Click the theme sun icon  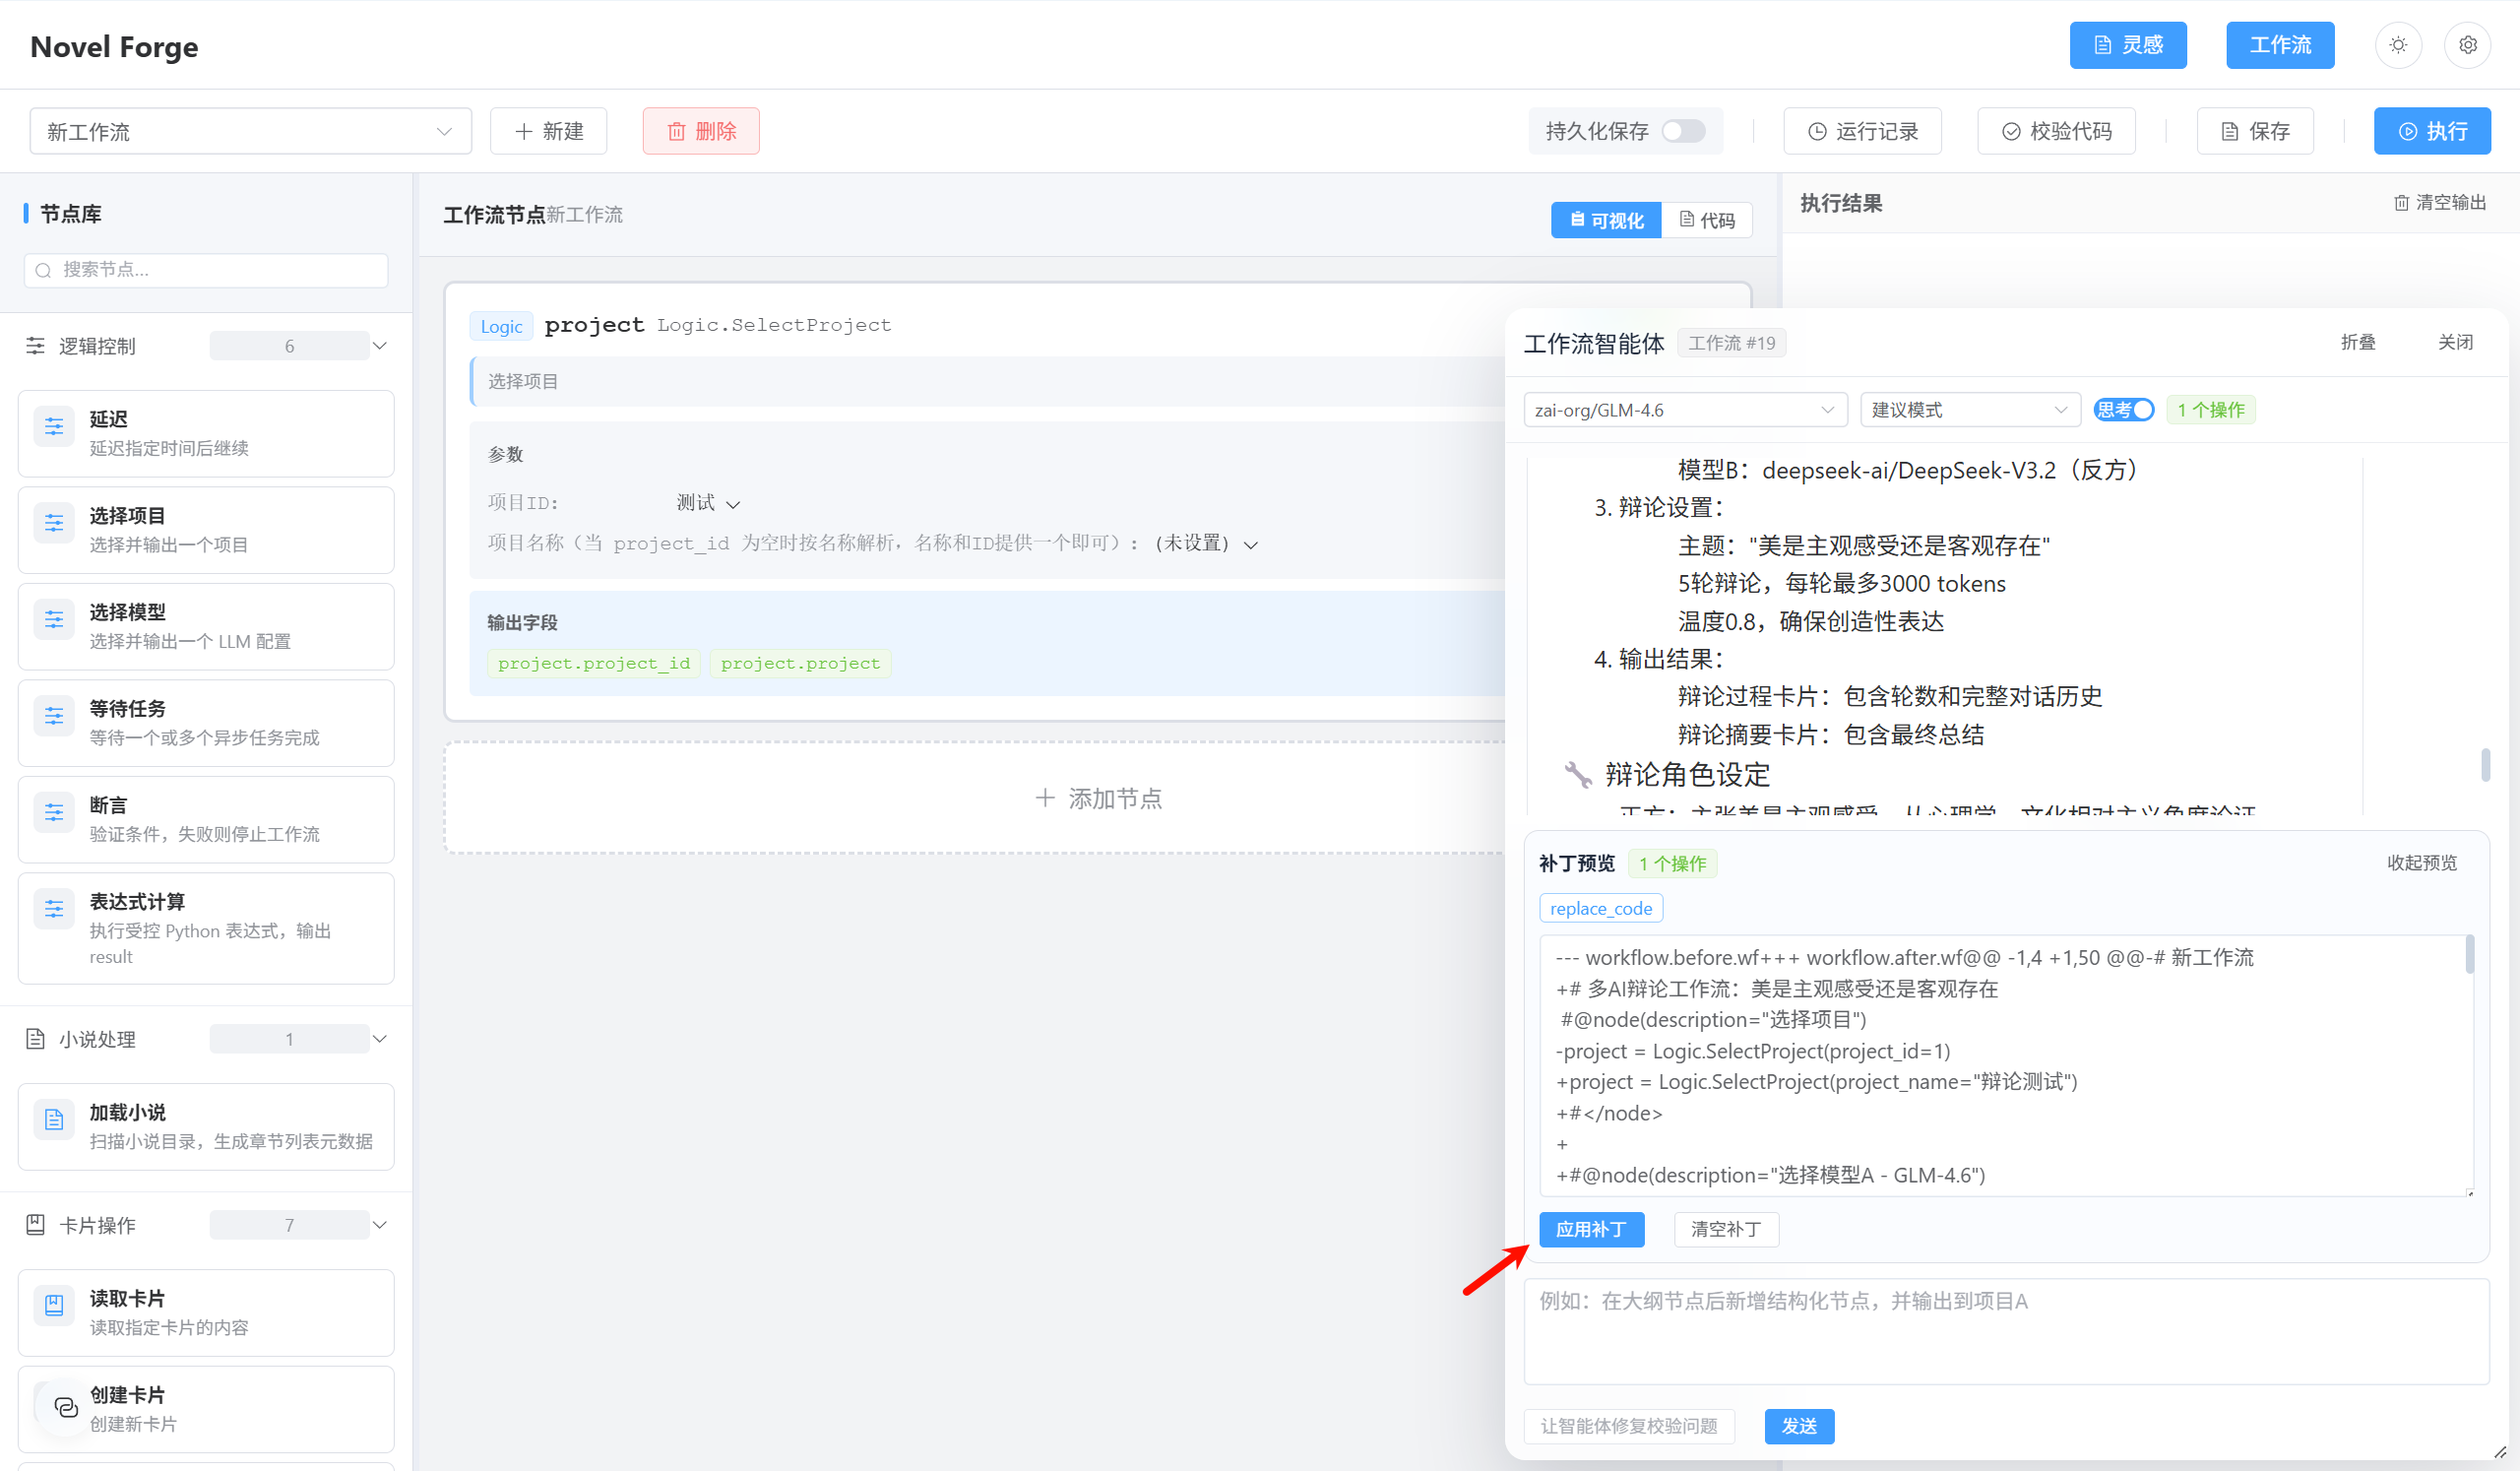click(x=2398, y=45)
